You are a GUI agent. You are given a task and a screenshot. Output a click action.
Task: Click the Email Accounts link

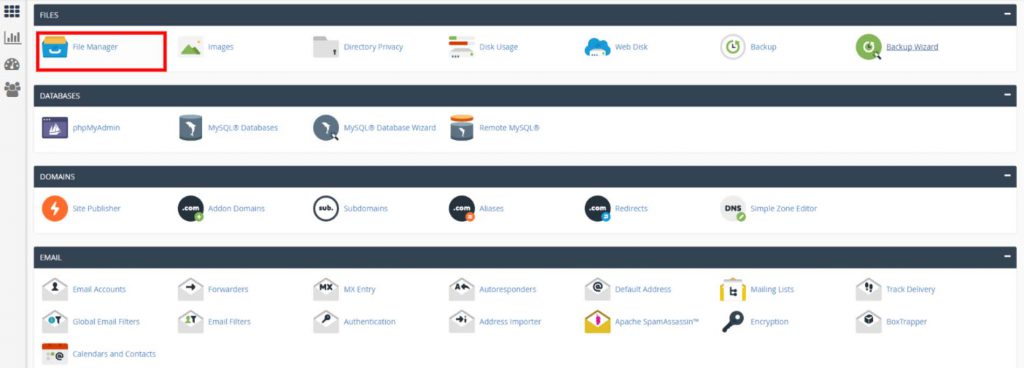coord(99,289)
